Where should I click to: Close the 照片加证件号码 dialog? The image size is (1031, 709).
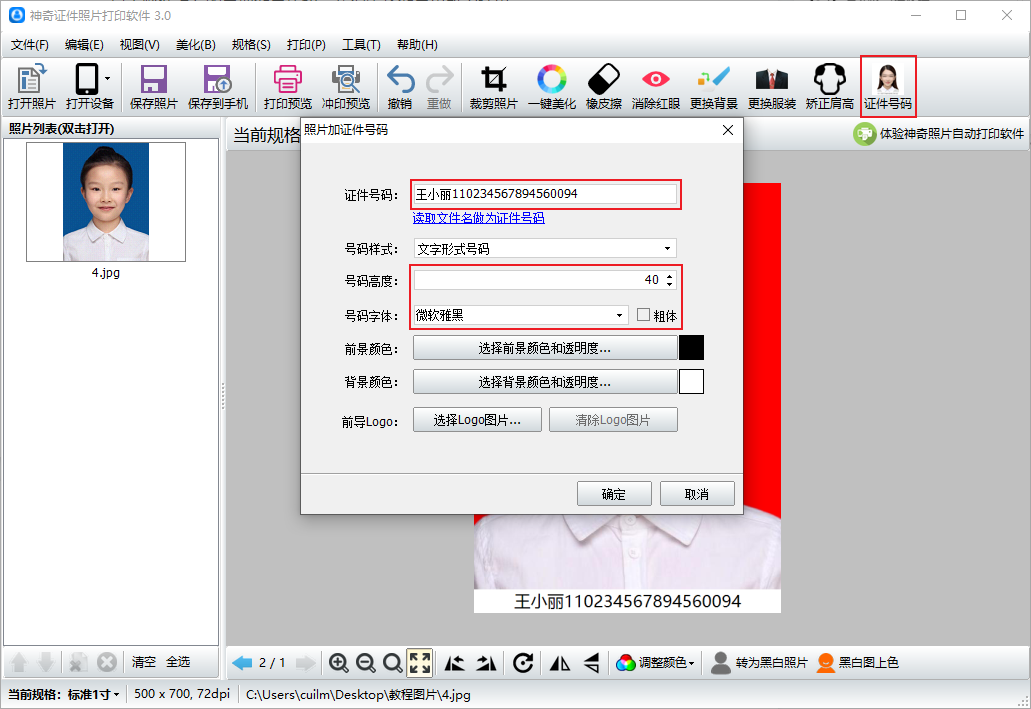[x=727, y=130]
